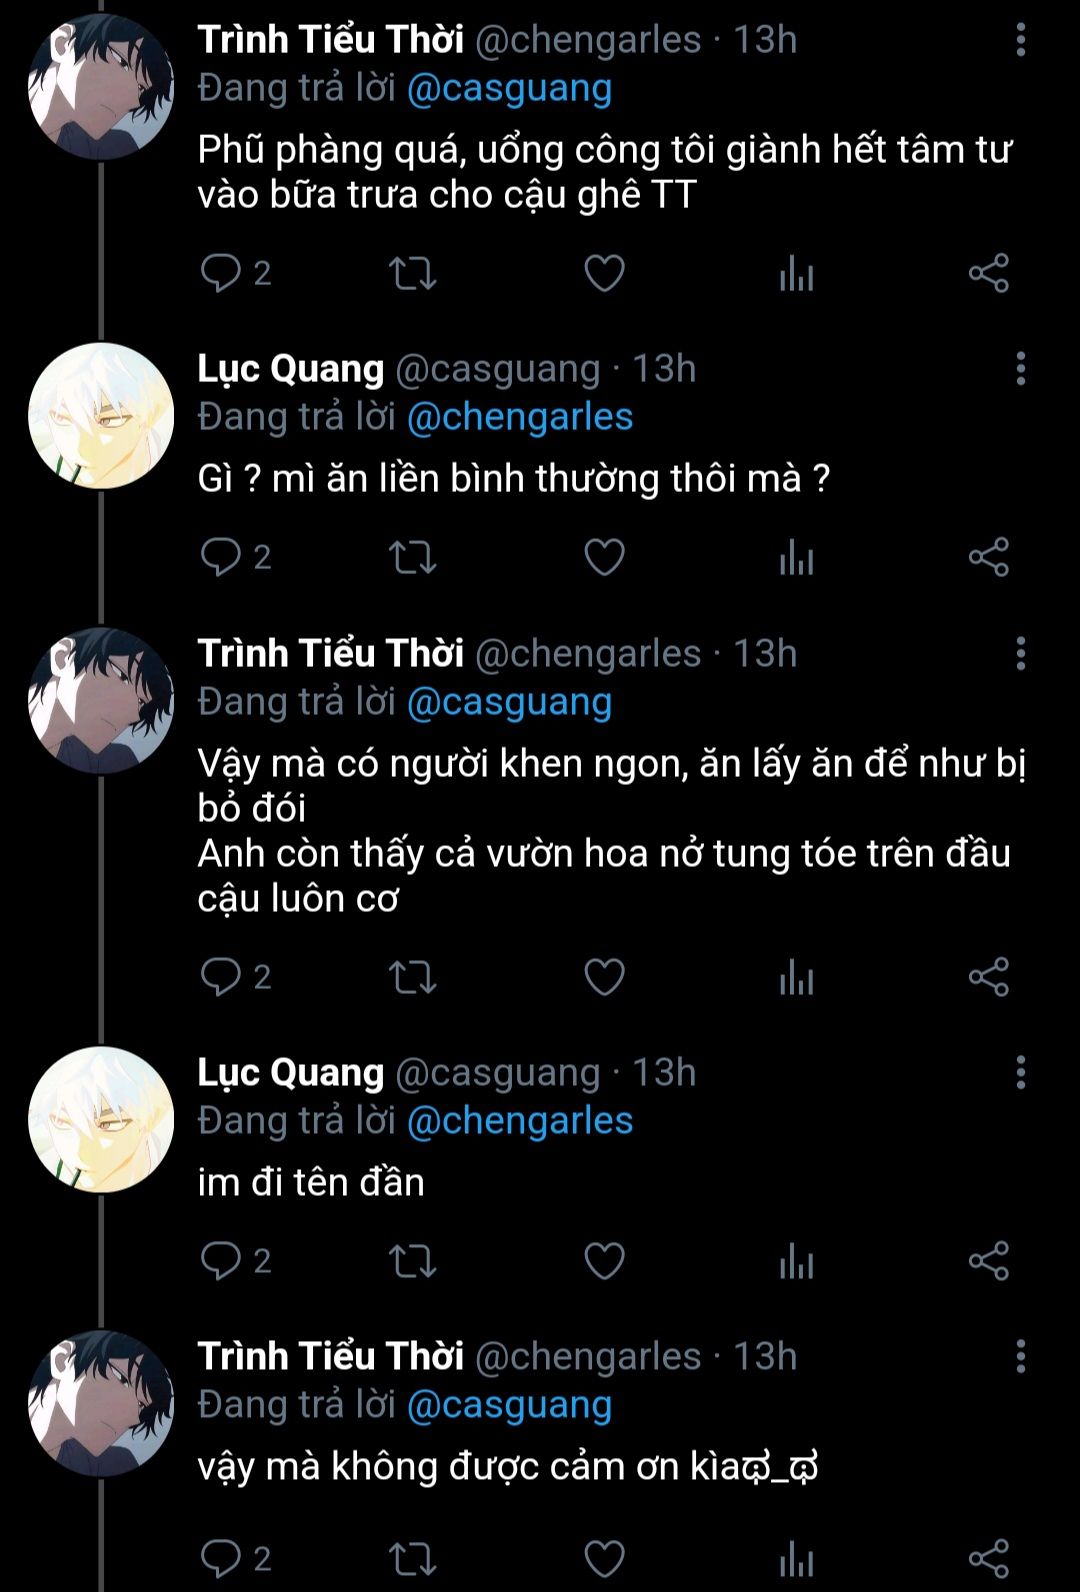Image resolution: width=1080 pixels, height=1592 pixels.
Task: Like the "Phũ phàng quá" tweet
Action: 604,273
